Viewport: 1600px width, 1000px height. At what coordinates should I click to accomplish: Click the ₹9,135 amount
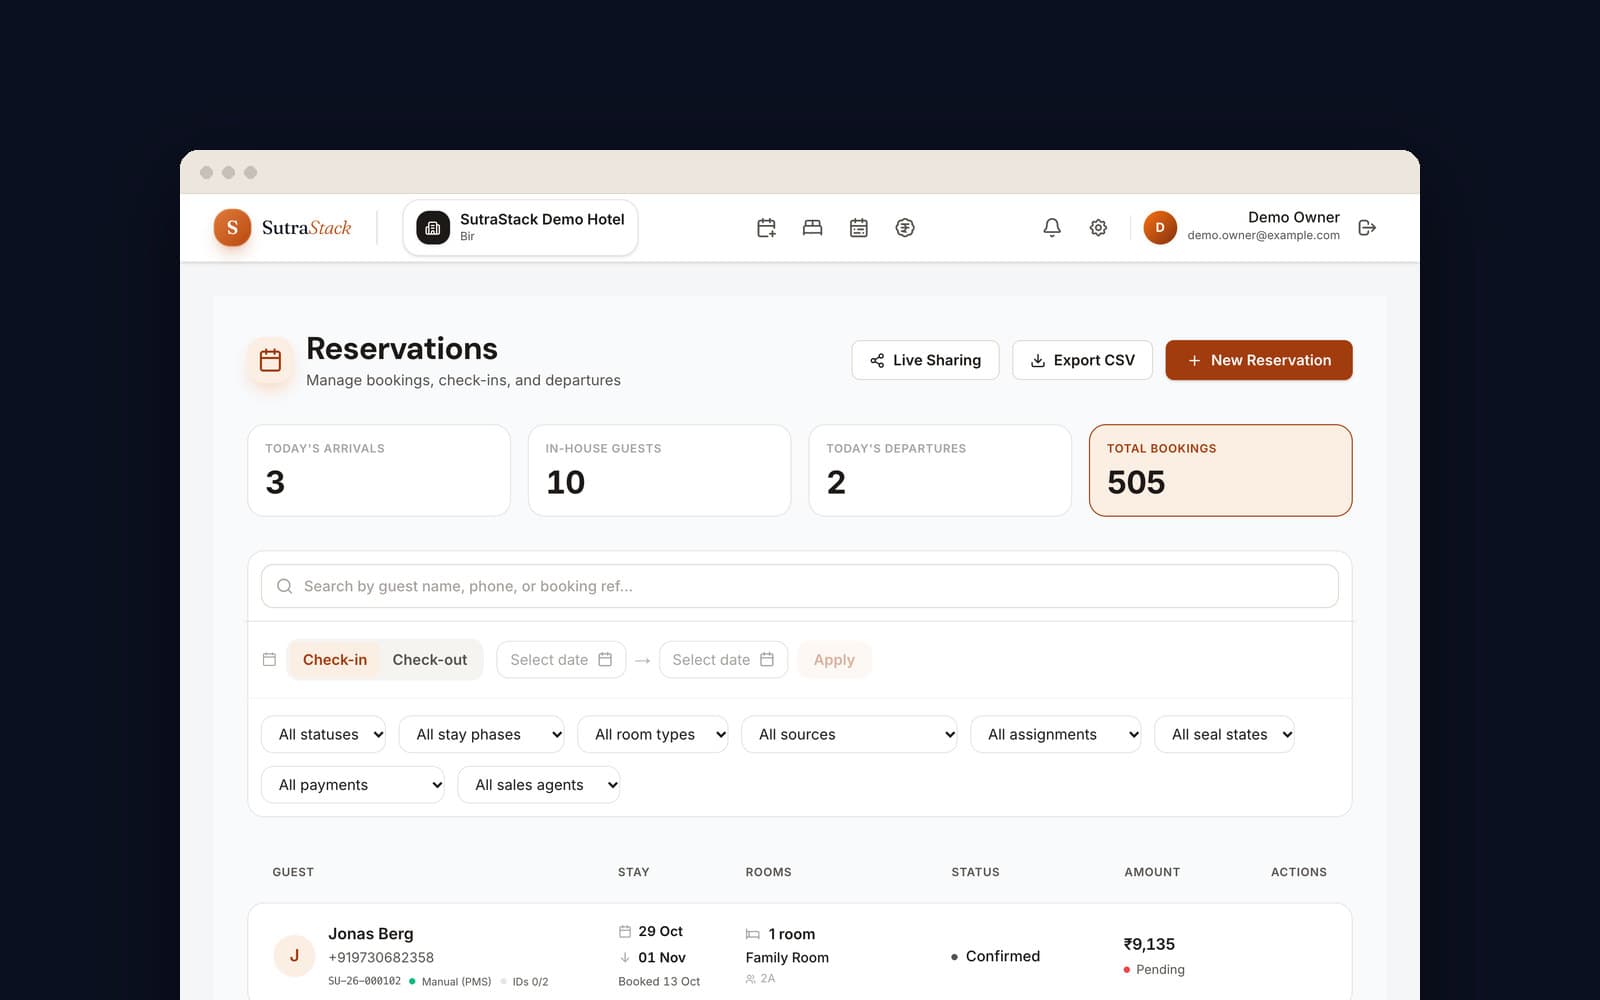tap(1149, 944)
